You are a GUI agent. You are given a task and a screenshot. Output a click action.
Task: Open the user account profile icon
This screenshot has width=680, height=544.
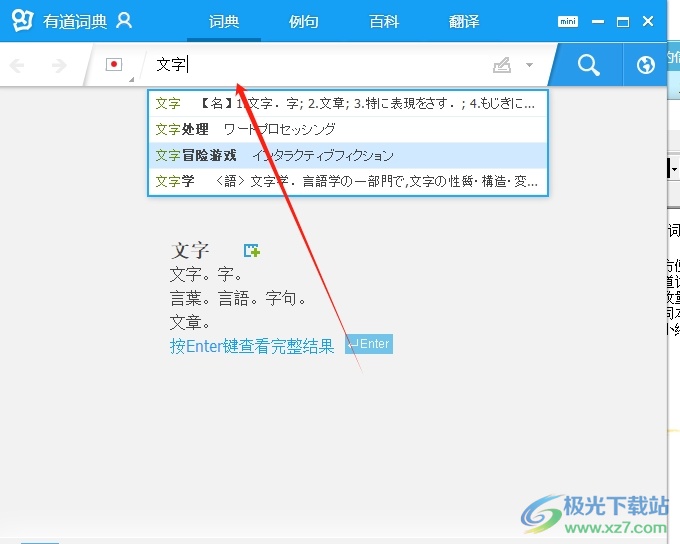[x=124, y=21]
